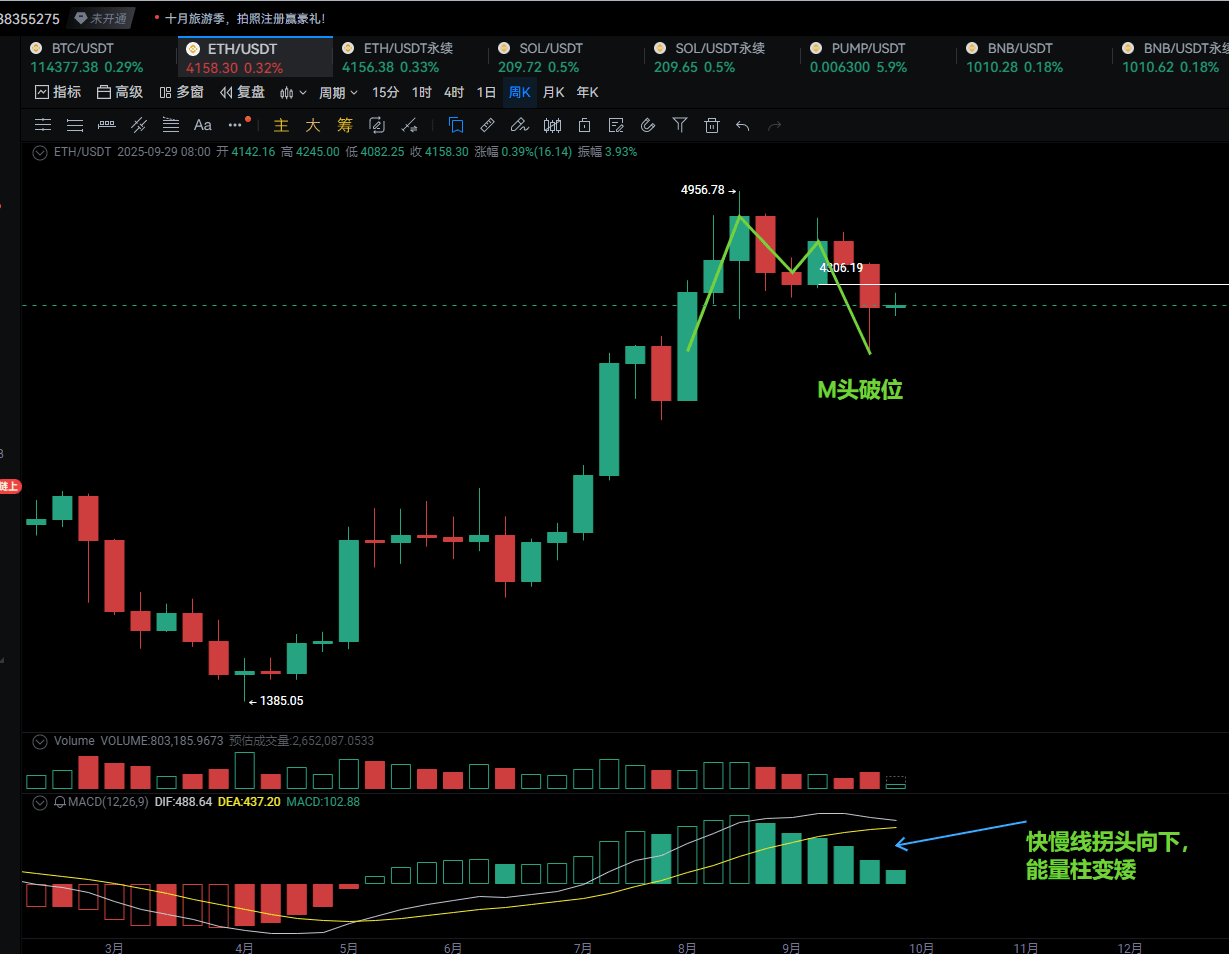The image size is (1229, 954).
Task: Select the parallel channel drawing tool
Action: click(x=139, y=125)
